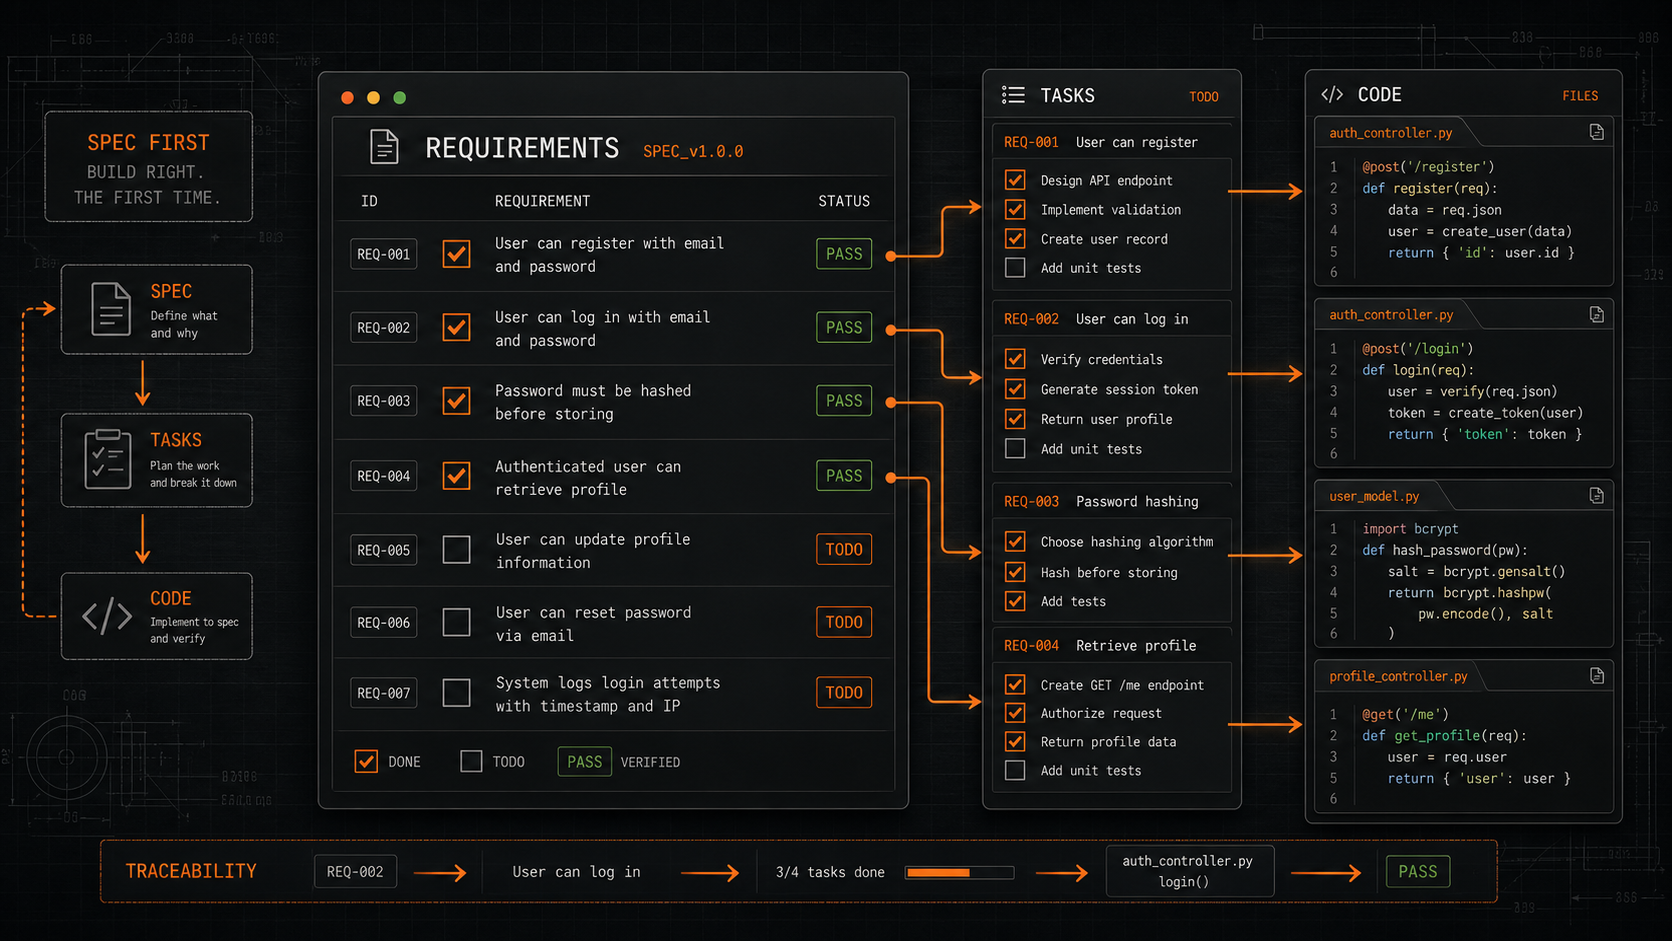
Task: Click the TODO status button for REQ-006
Action: click(844, 622)
